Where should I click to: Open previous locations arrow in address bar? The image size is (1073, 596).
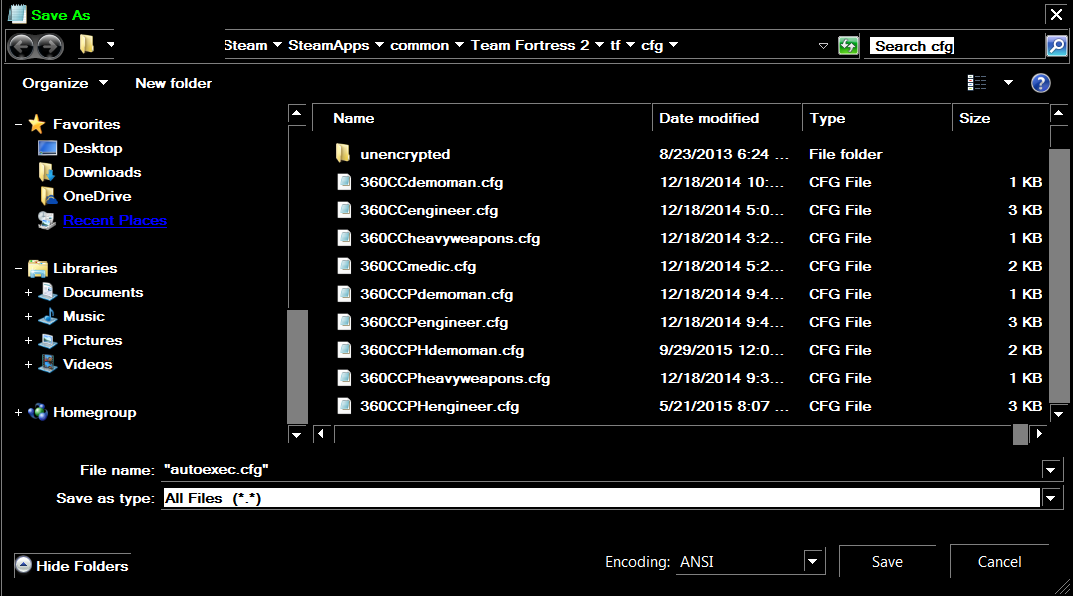(x=823, y=46)
